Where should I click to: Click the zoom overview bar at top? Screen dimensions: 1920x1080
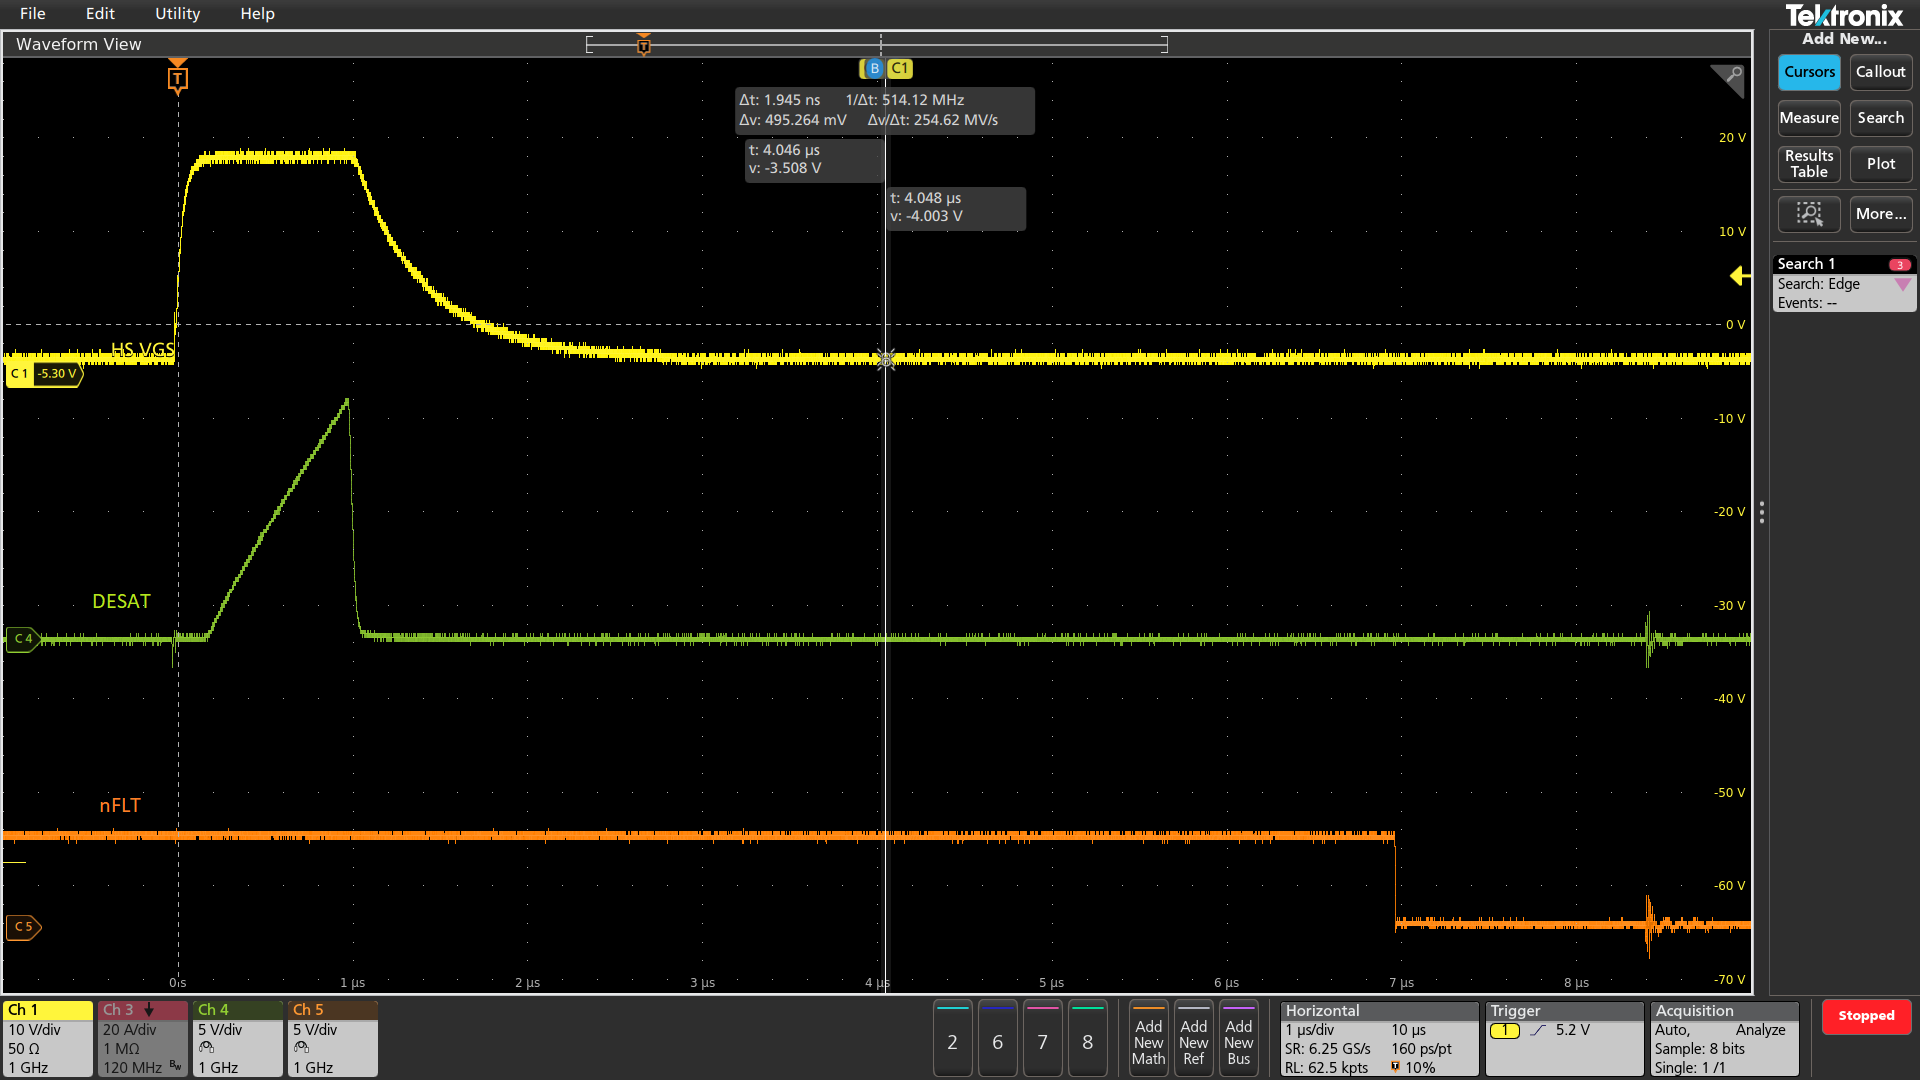coord(876,44)
